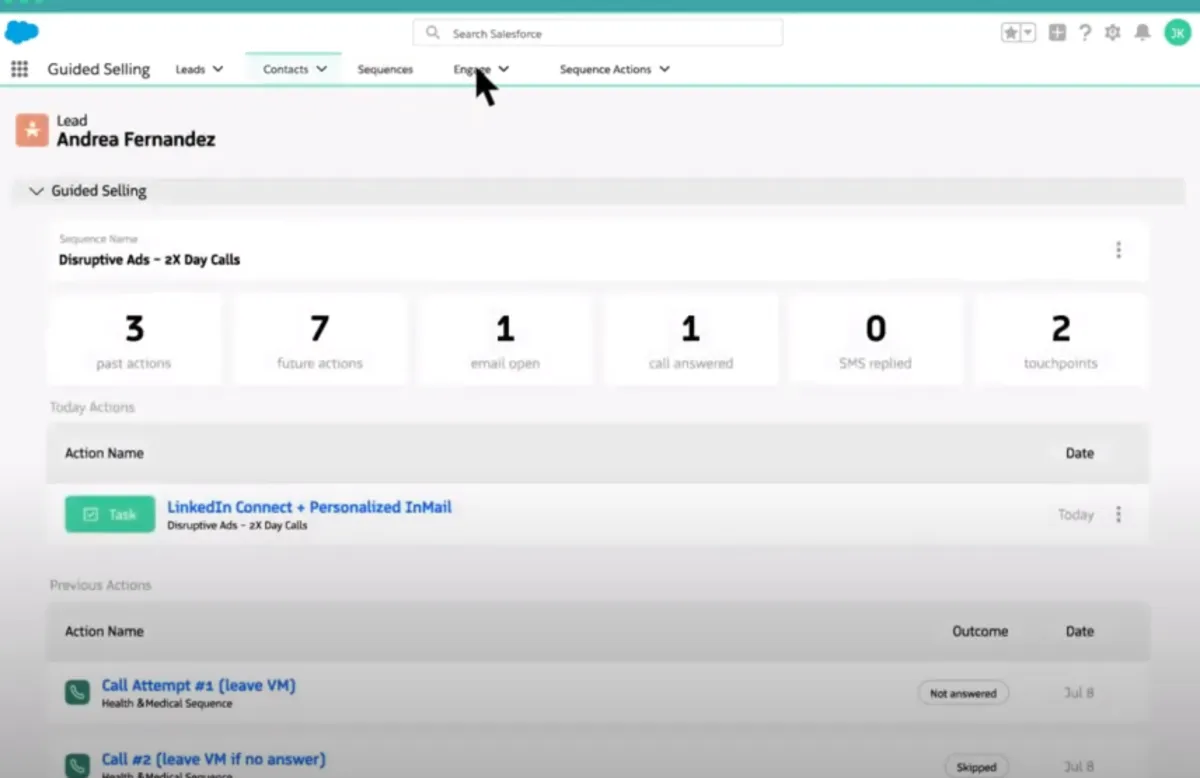Click the Skipped outcome badge
Image resolution: width=1200 pixels, height=778 pixels.
click(976, 767)
